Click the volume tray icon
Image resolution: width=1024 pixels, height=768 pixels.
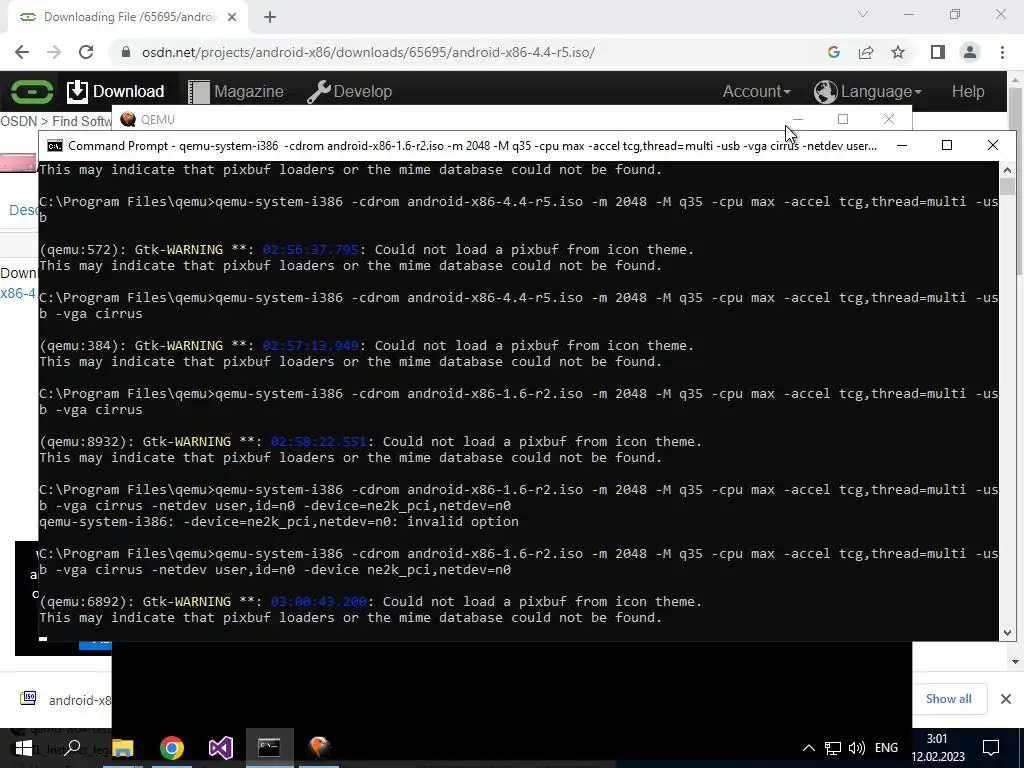(856, 748)
